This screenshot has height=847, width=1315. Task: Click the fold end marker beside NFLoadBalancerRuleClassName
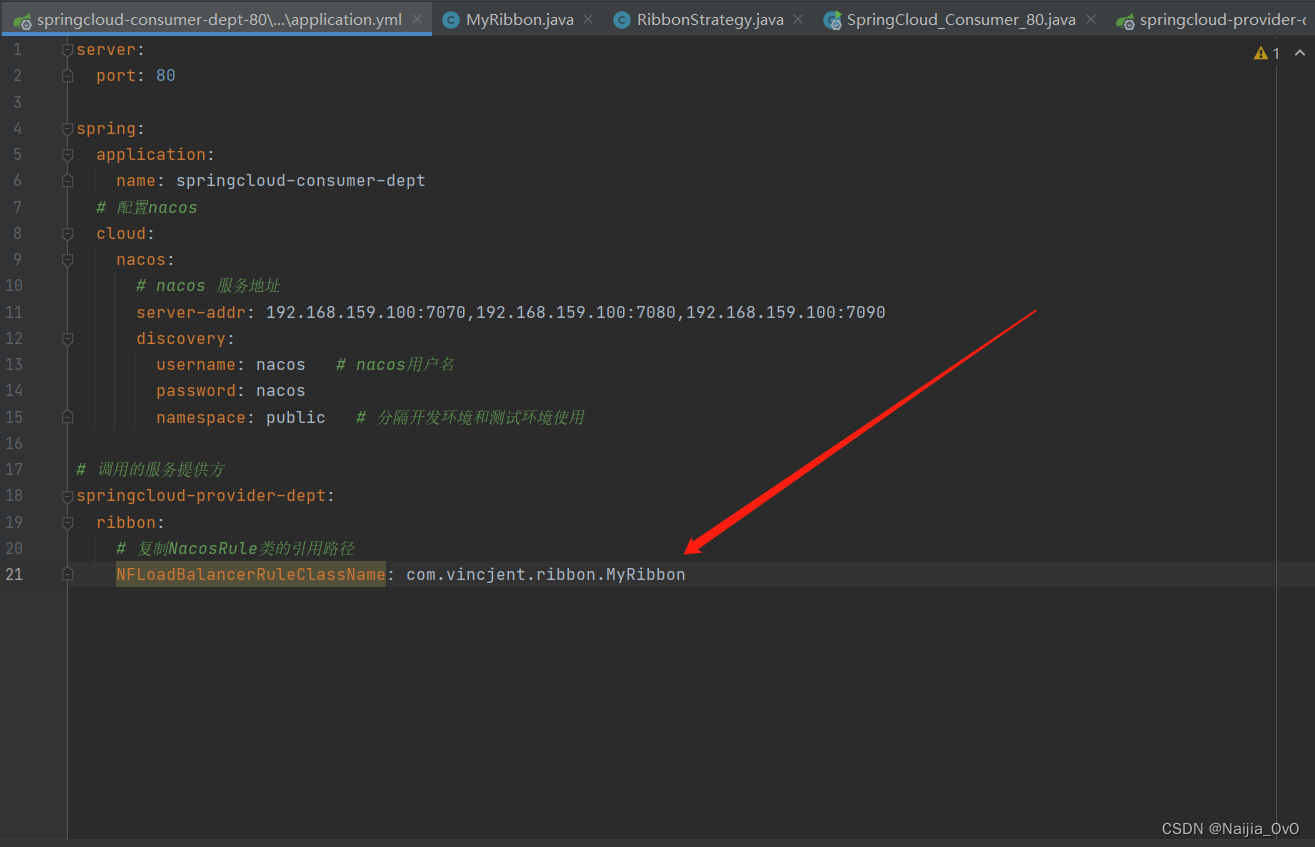pyautogui.click(x=67, y=574)
